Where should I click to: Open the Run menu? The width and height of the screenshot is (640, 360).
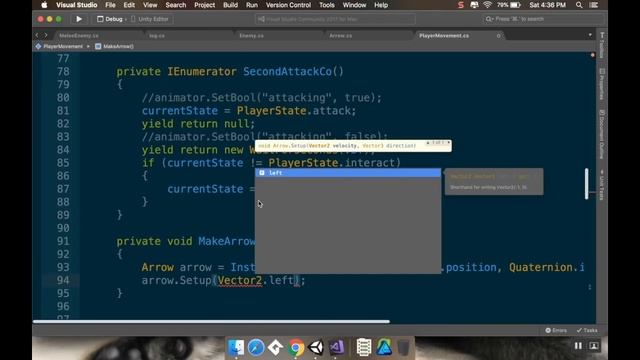(252, 5)
